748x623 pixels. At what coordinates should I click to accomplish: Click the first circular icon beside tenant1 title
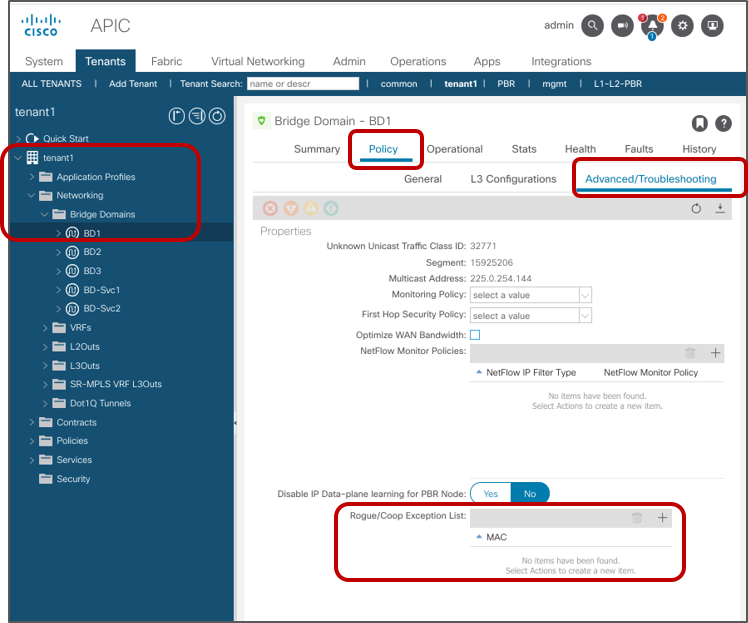[x=177, y=116]
